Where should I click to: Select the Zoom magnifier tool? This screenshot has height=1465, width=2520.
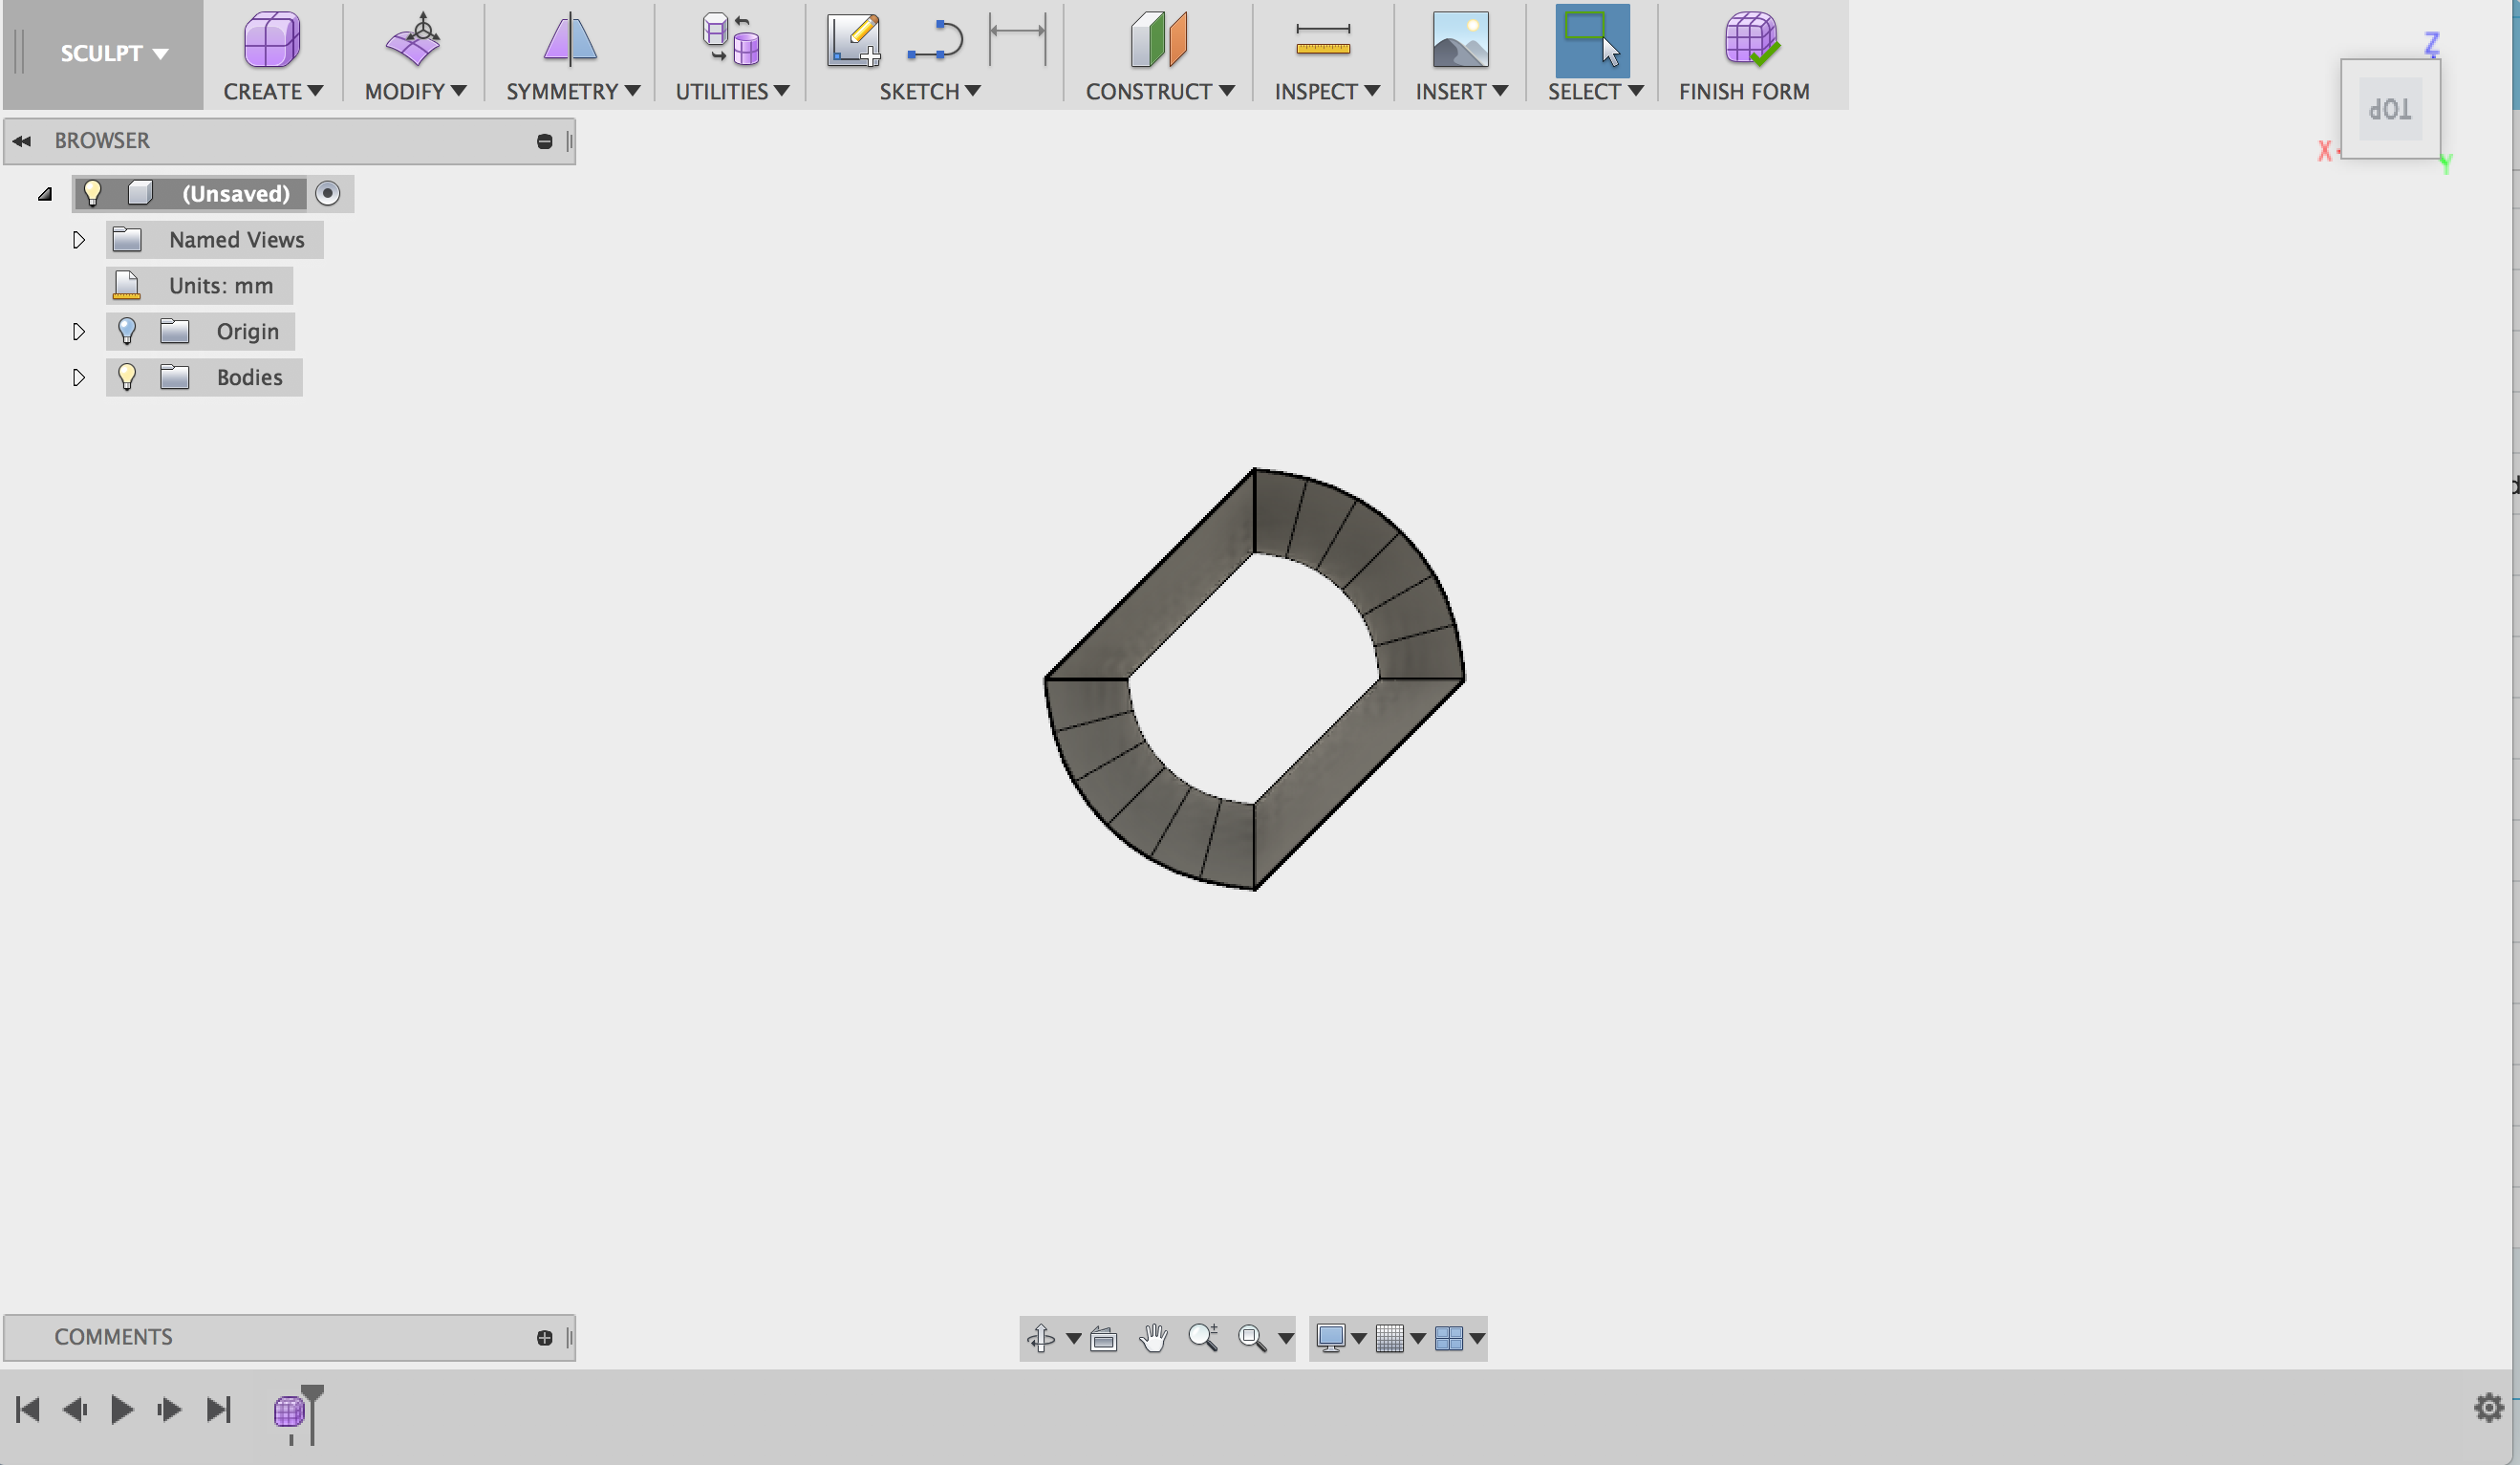[1203, 1338]
